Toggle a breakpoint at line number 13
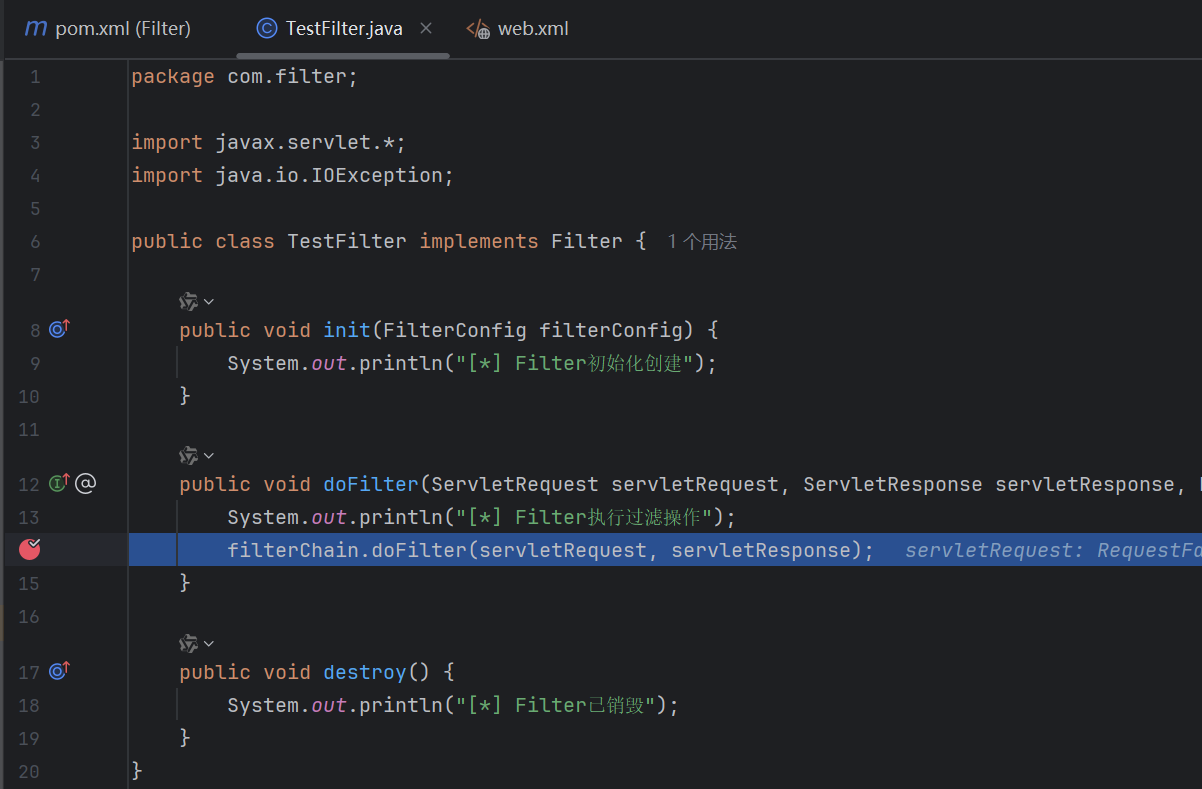 click(x=29, y=517)
